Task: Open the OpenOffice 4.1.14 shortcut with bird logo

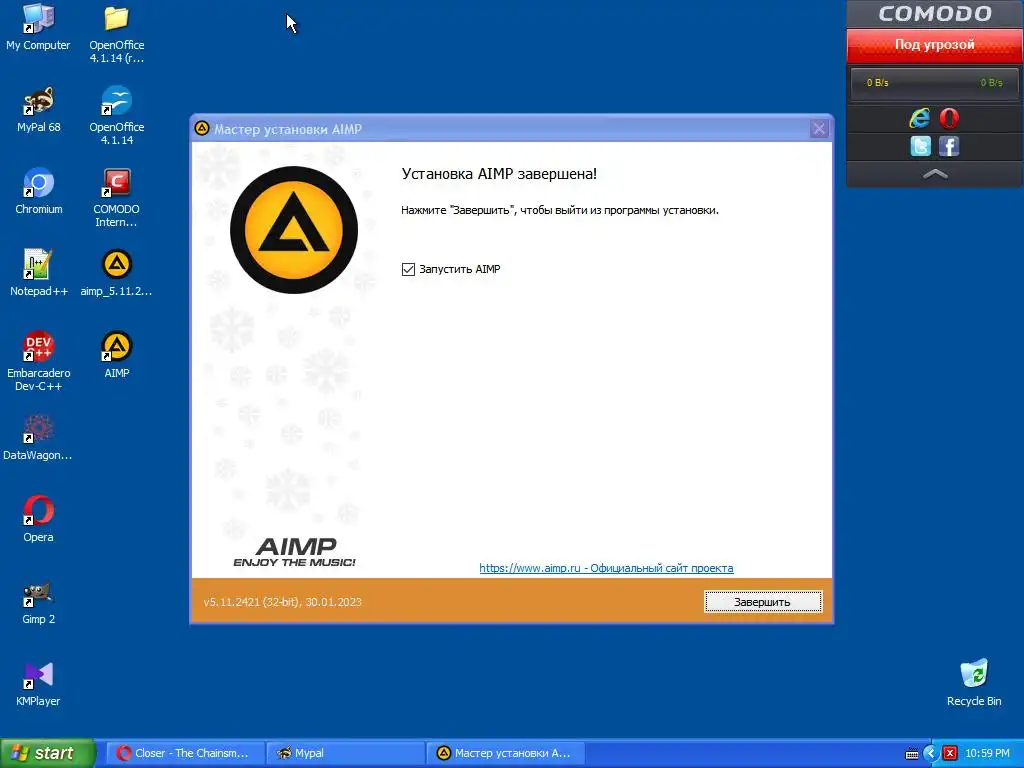Action: (116, 115)
